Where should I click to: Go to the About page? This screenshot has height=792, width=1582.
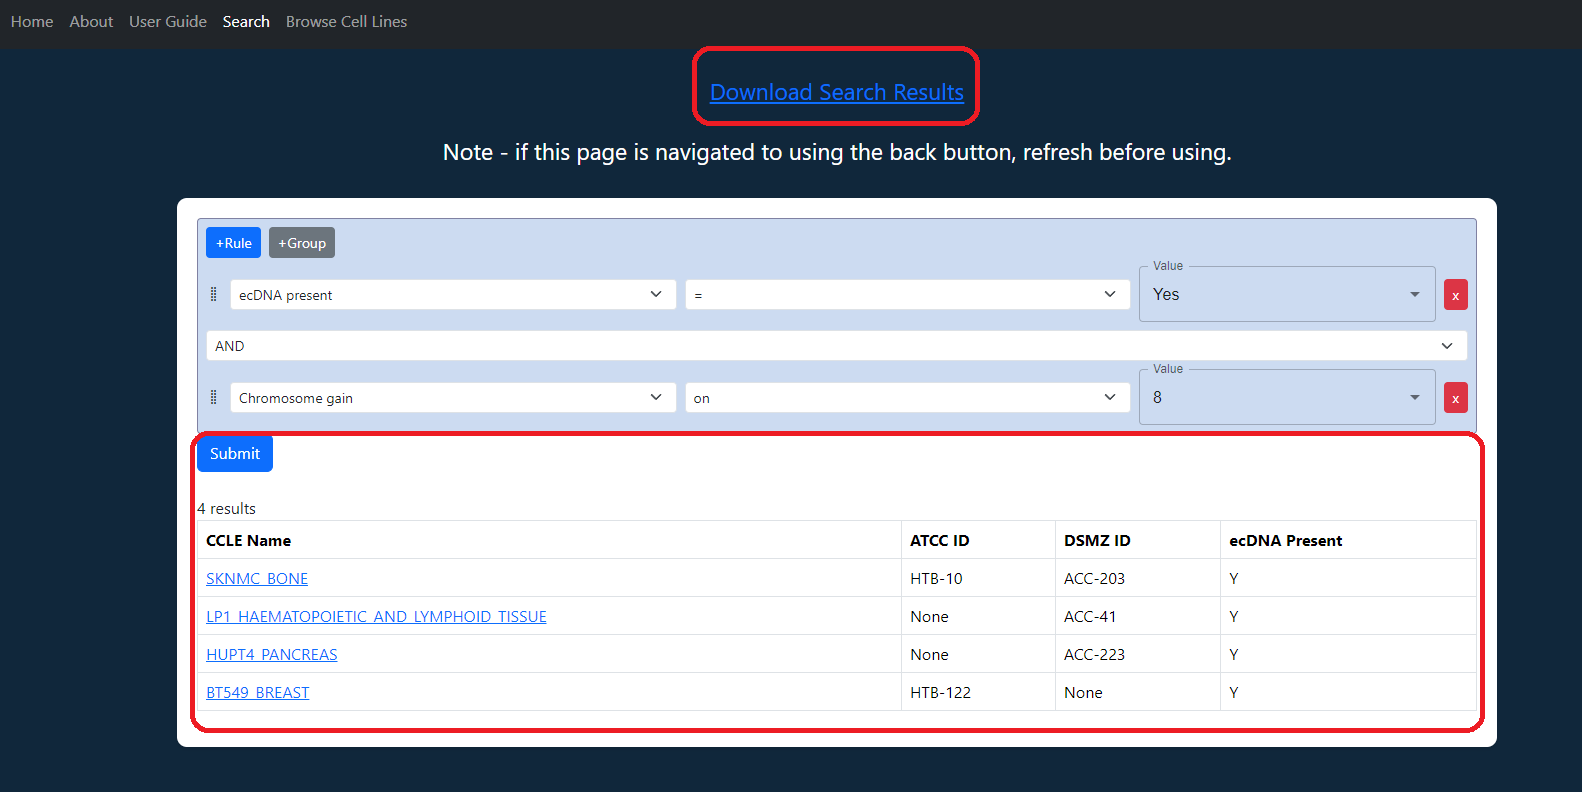click(x=91, y=21)
